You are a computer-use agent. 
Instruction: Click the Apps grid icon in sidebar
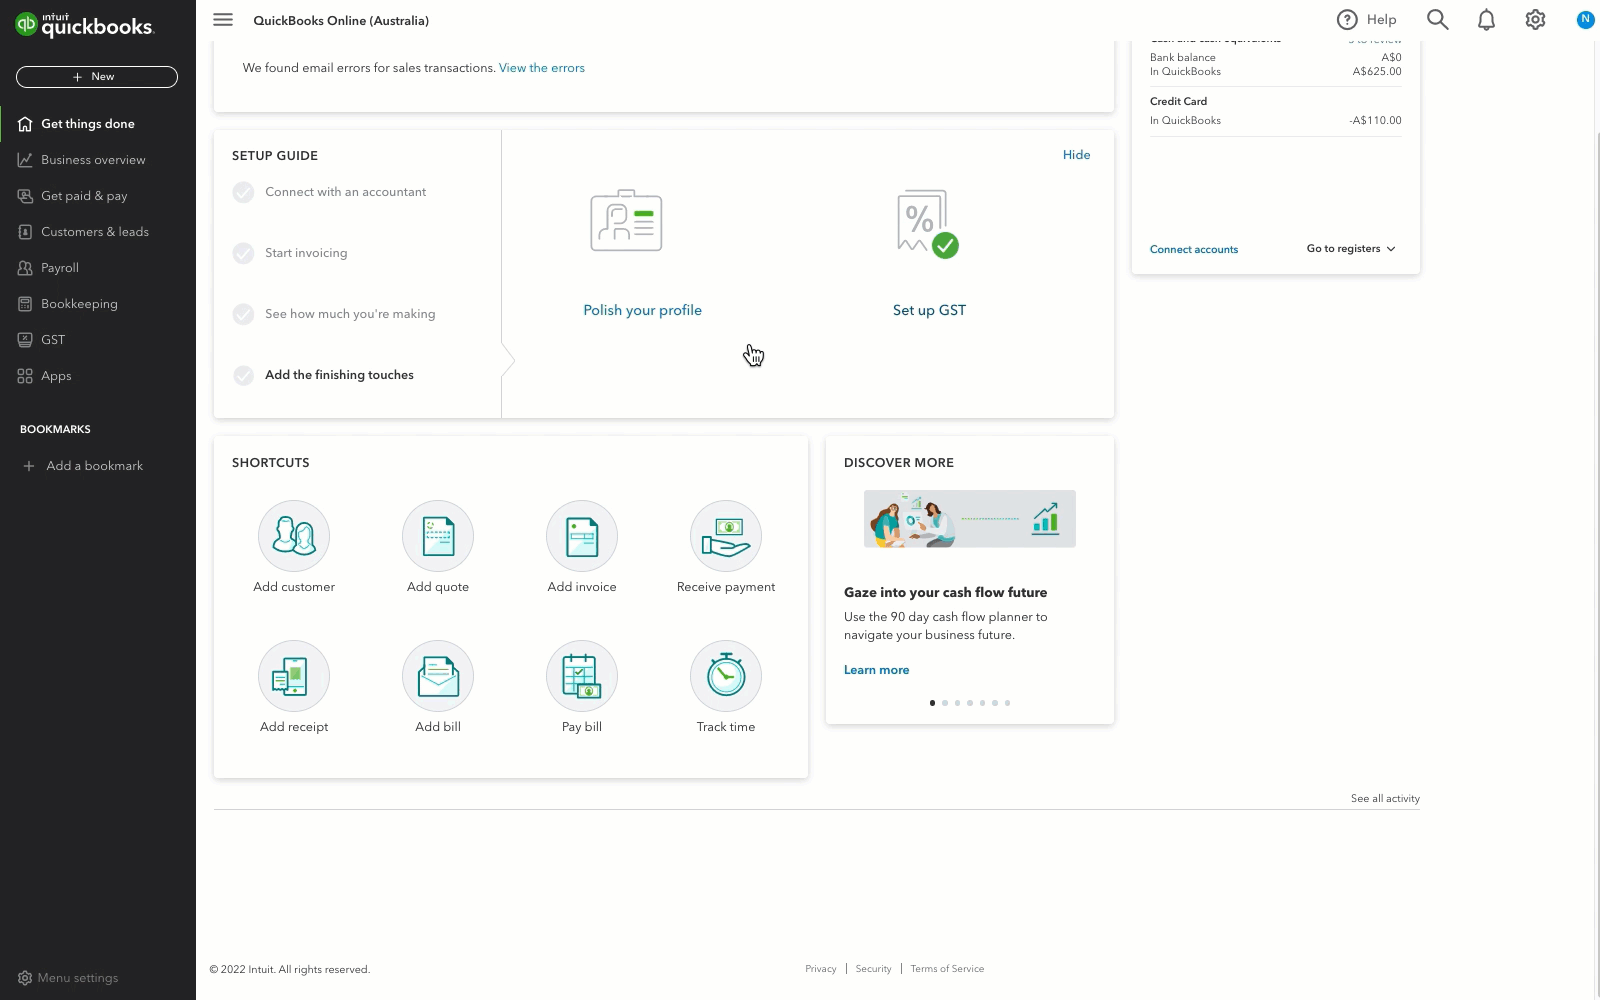25,376
